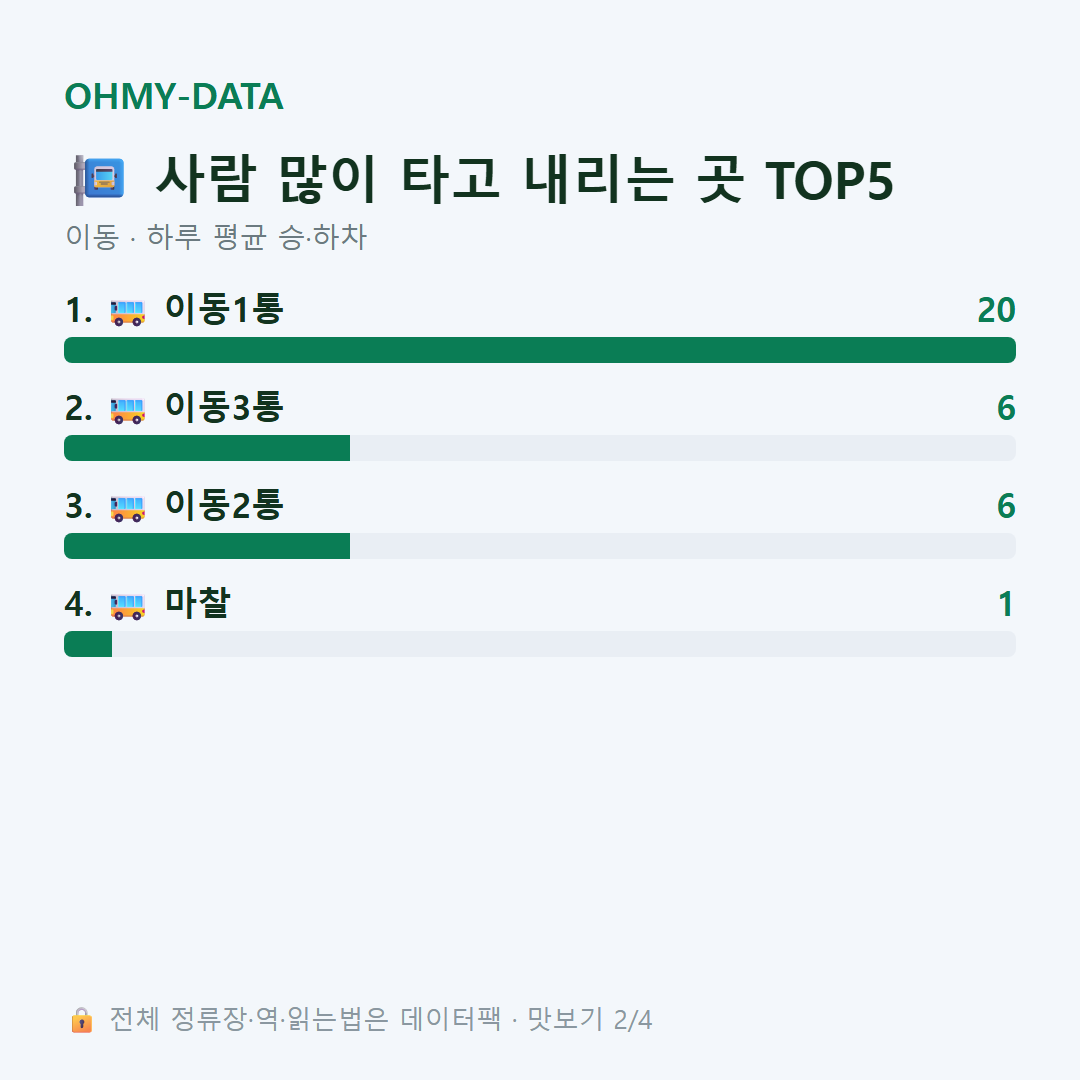Select the 마찰 stop name
The image size is (1080, 1080).
(197, 603)
